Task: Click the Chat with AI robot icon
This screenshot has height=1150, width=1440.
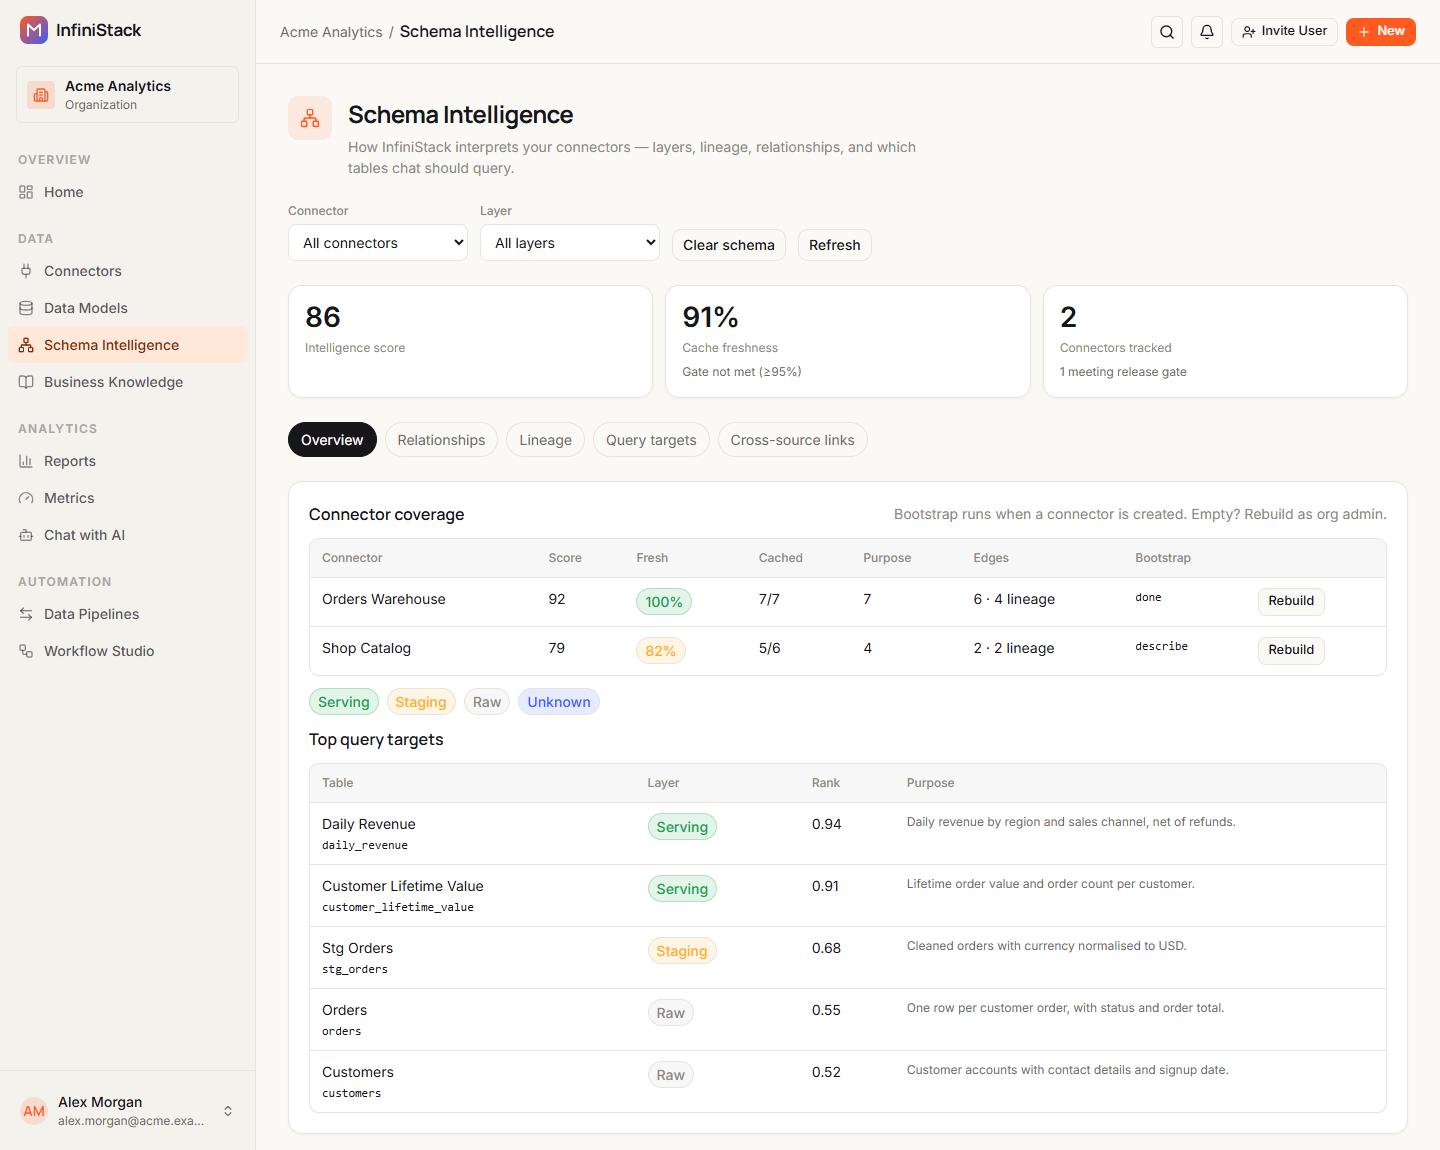Action: pyautogui.click(x=26, y=535)
